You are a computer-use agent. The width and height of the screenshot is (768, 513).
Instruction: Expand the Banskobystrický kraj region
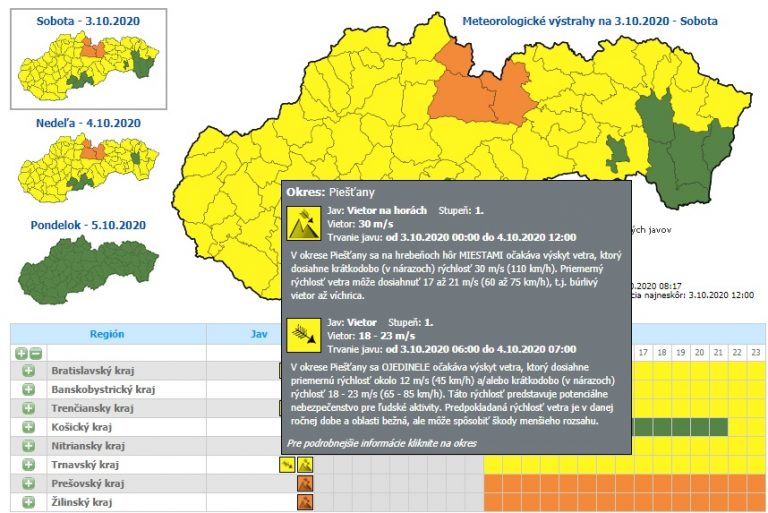28,390
